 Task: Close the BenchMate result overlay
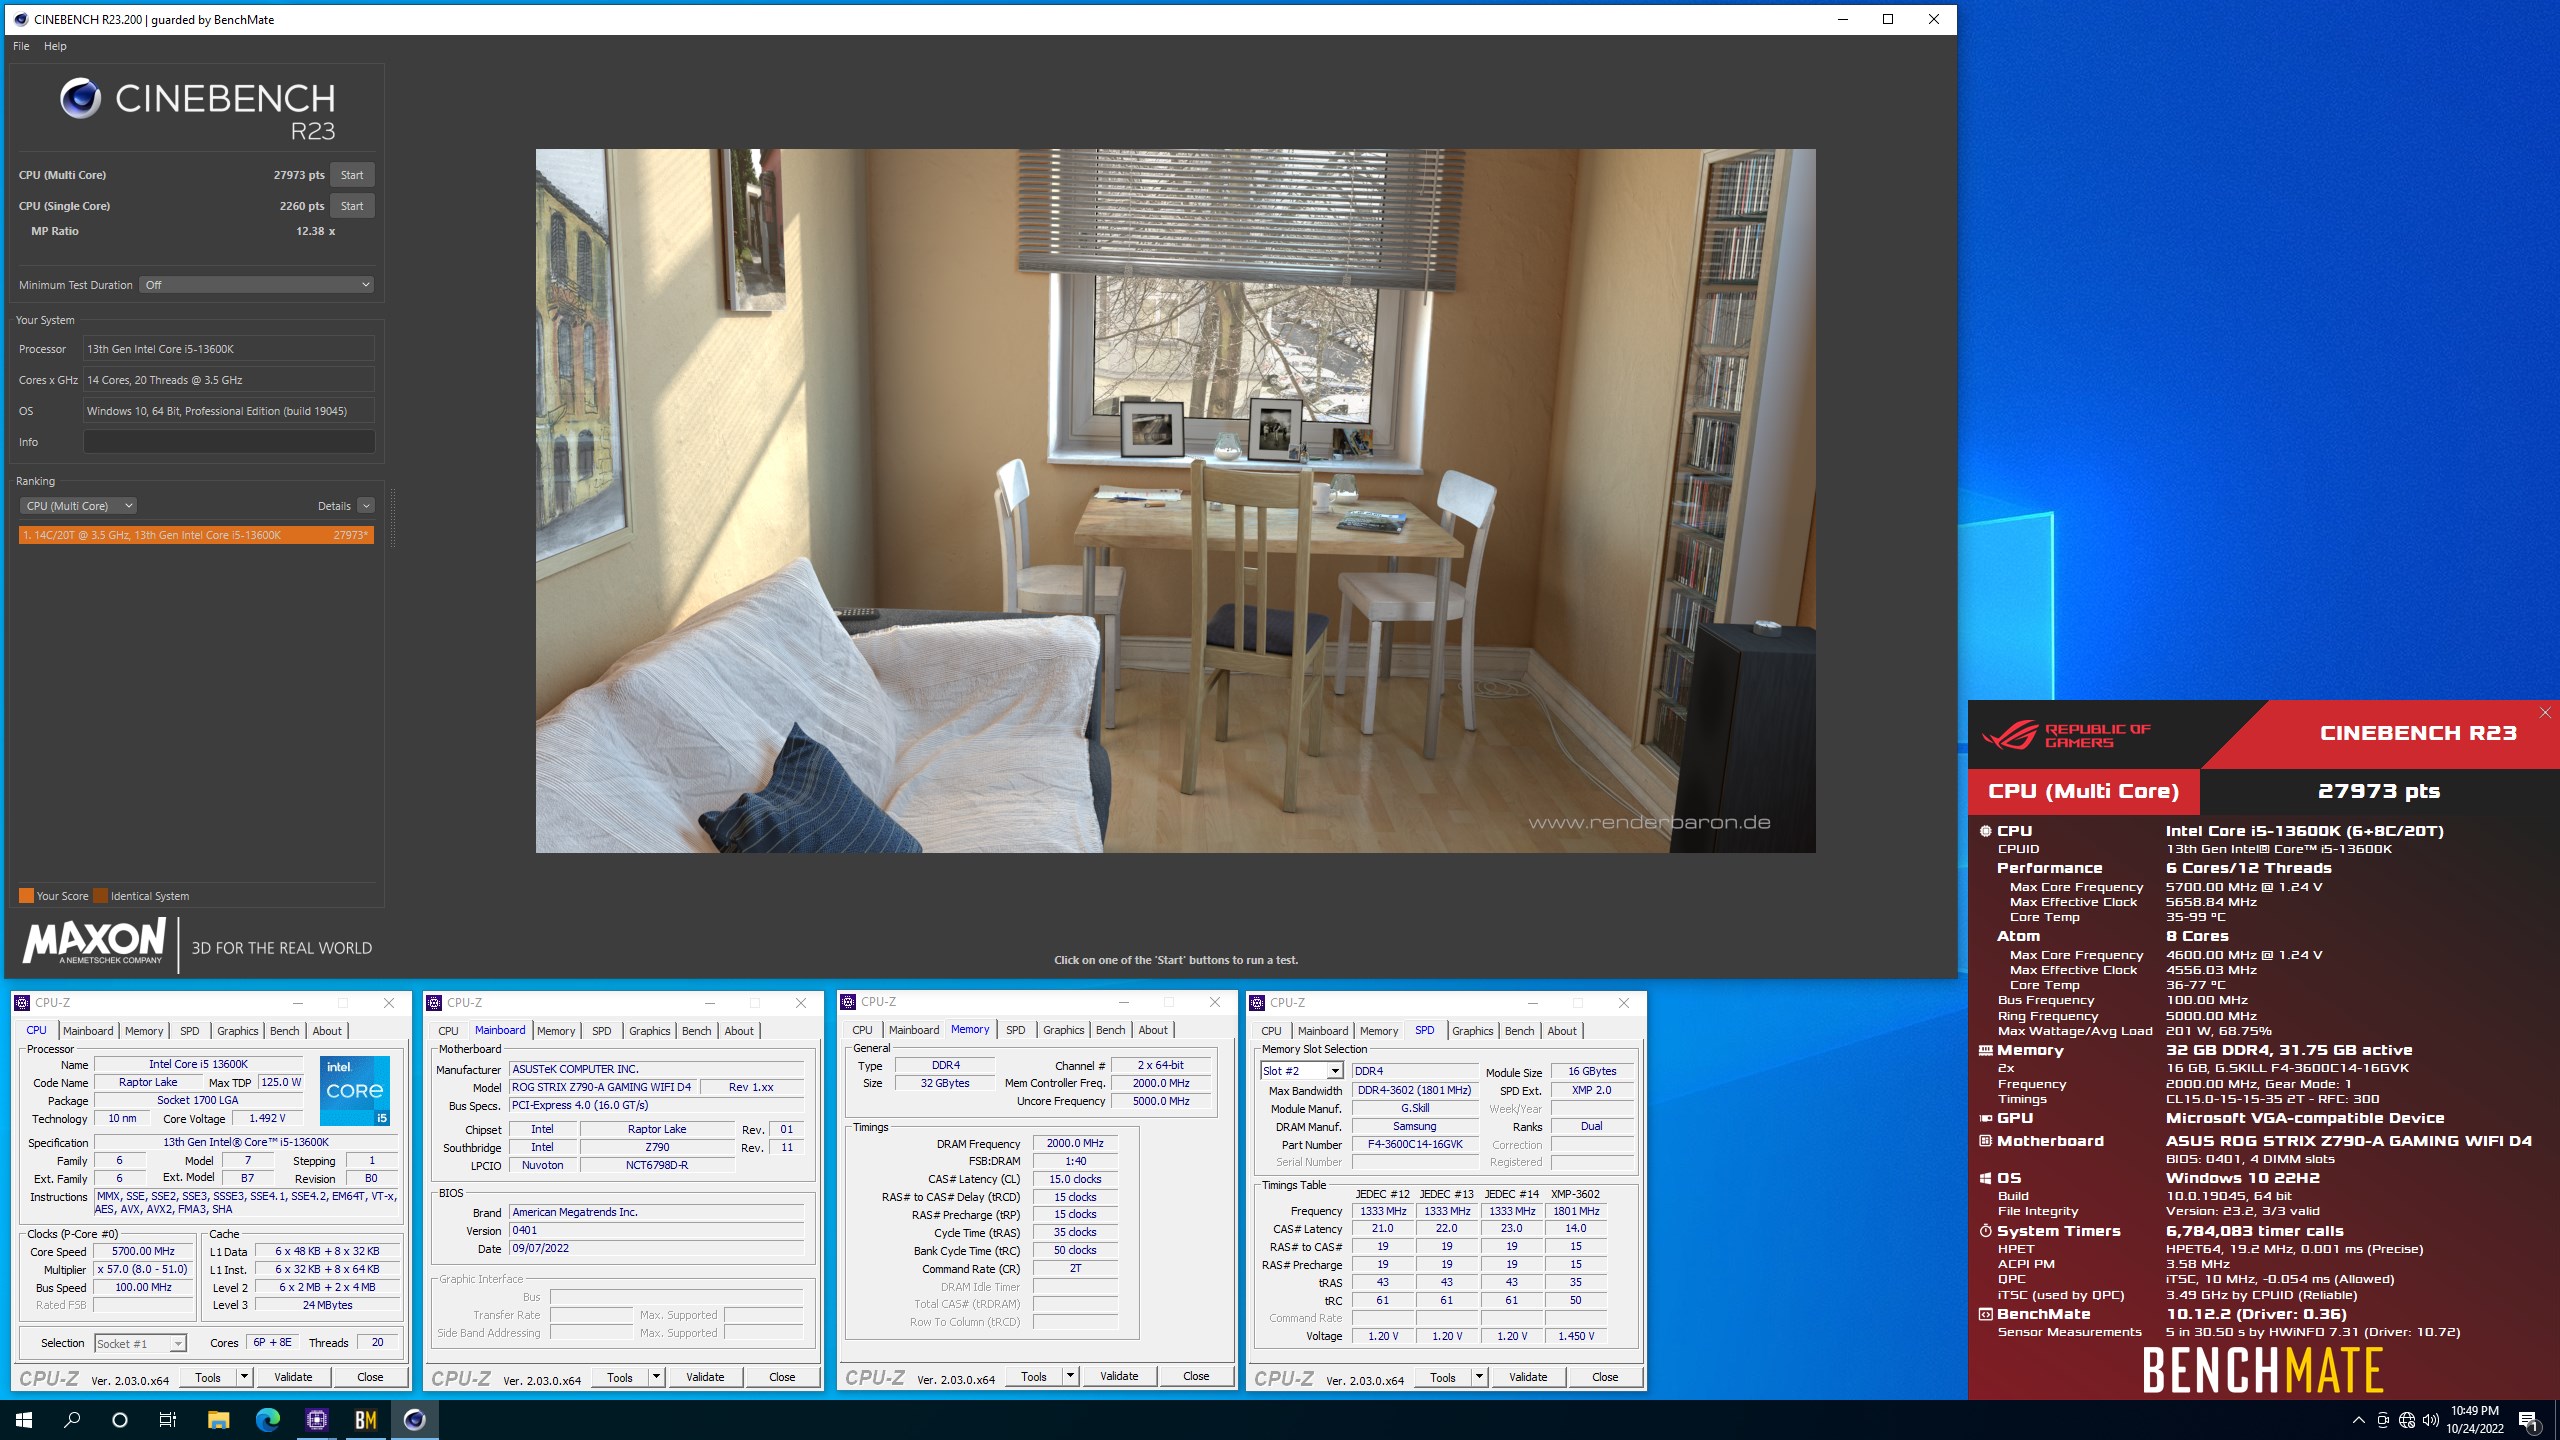(x=2545, y=712)
